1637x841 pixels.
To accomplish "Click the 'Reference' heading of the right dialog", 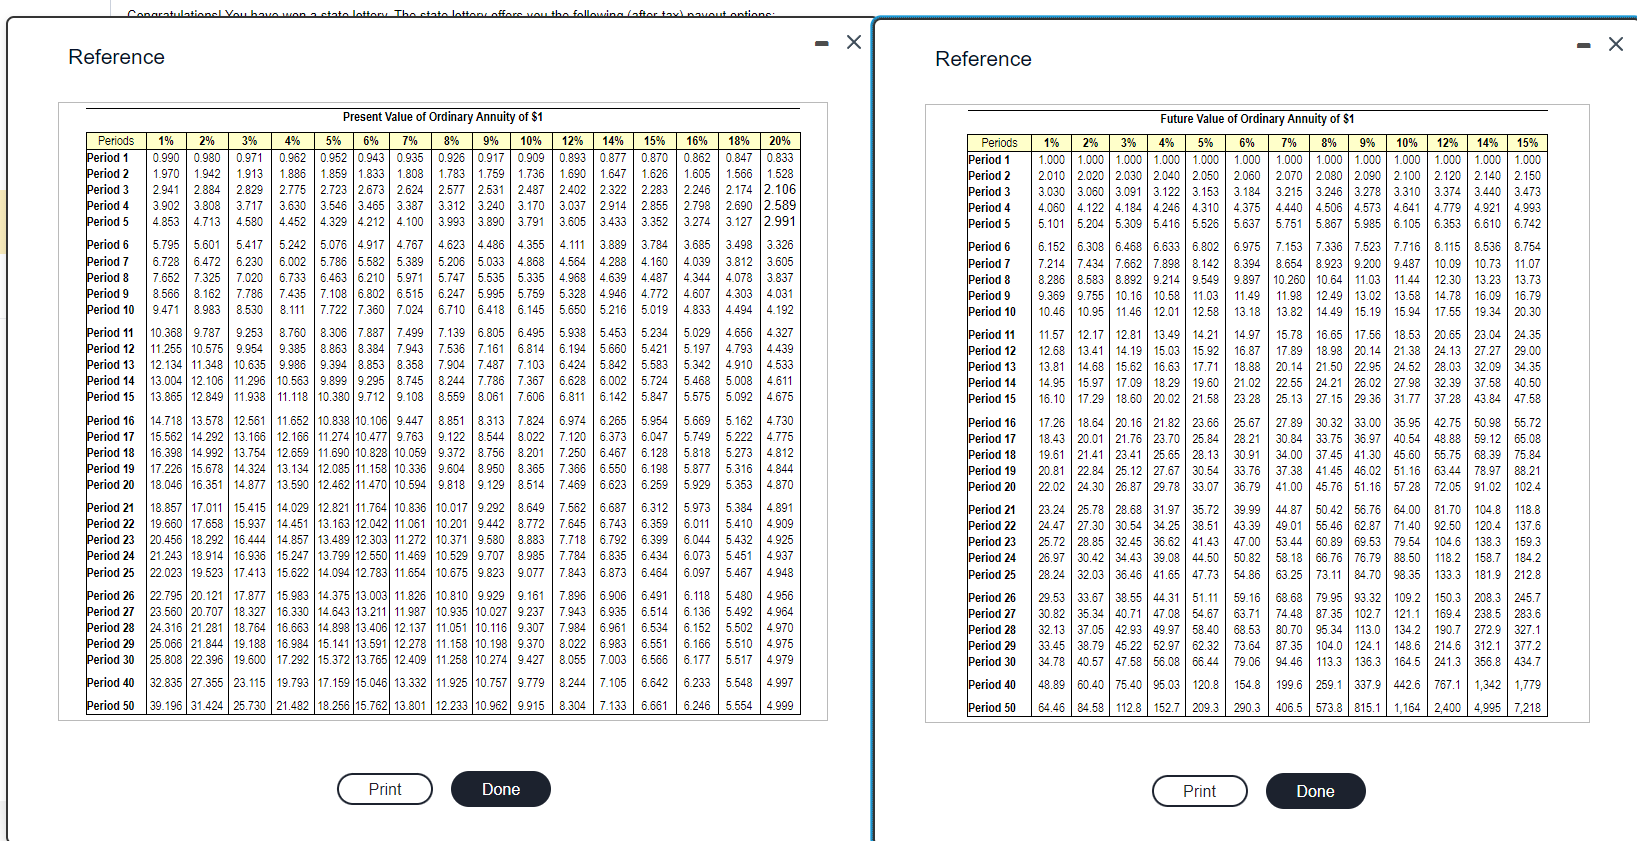I will [x=983, y=59].
